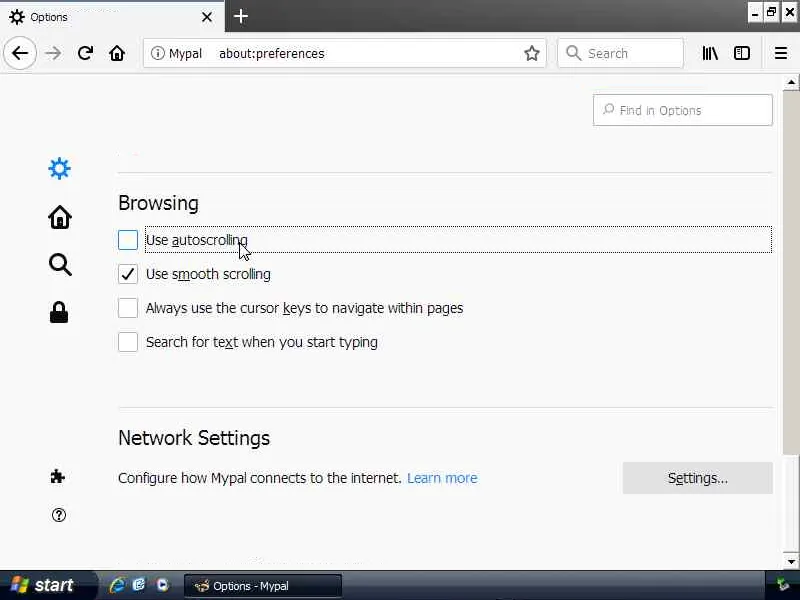Image resolution: width=800 pixels, height=600 pixels.
Task: Open the Privacy & Security lock category
Action: click(59, 312)
